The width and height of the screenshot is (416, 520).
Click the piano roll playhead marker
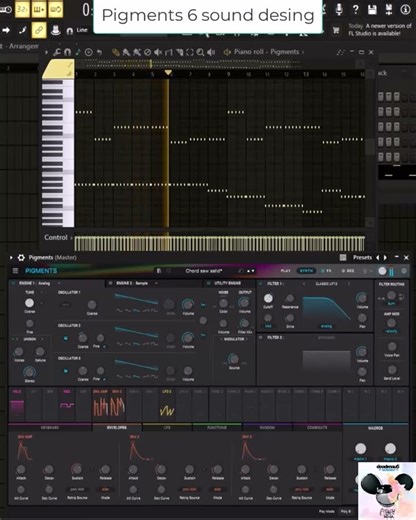[x=168, y=72]
